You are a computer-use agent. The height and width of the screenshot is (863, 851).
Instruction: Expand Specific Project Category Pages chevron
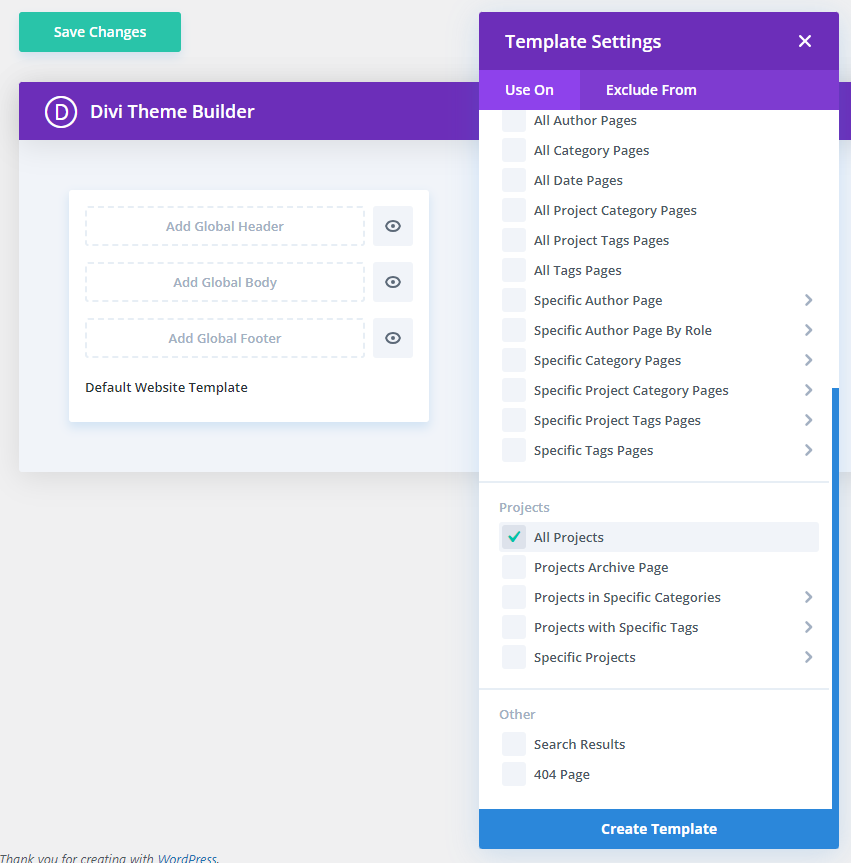(x=808, y=390)
